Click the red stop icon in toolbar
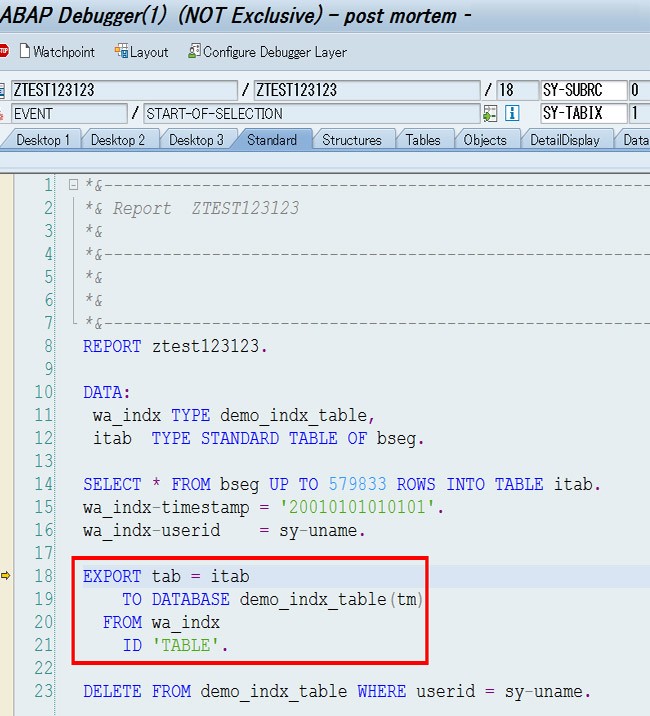650x716 pixels. point(4,51)
